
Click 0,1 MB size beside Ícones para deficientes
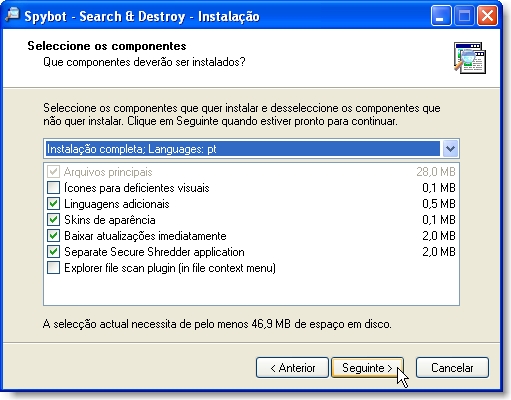click(x=439, y=188)
